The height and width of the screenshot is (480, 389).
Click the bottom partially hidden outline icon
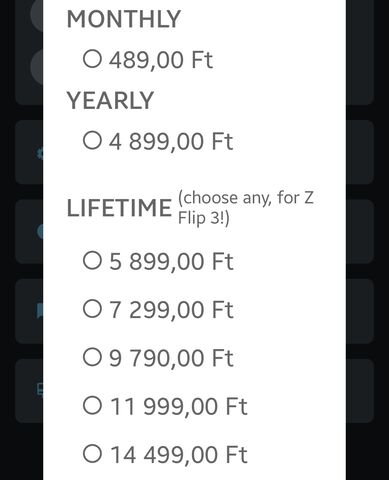click(40, 389)
